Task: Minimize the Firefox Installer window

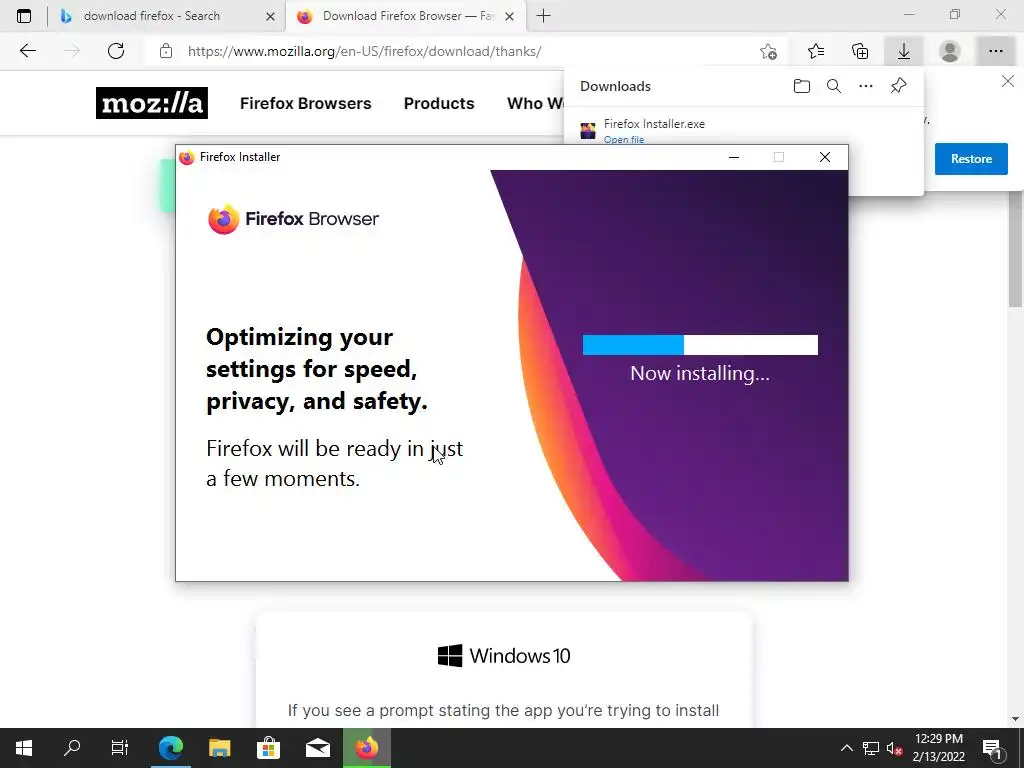Action: pos(734,157)
